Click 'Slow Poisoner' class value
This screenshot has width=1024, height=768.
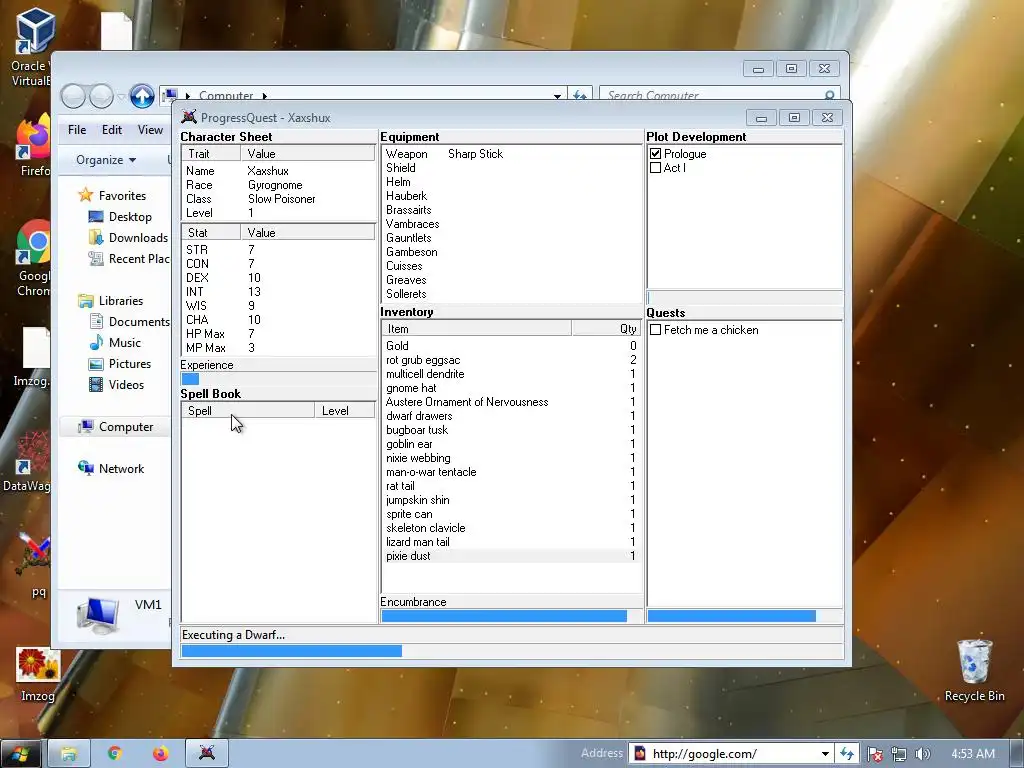(281, 199)
